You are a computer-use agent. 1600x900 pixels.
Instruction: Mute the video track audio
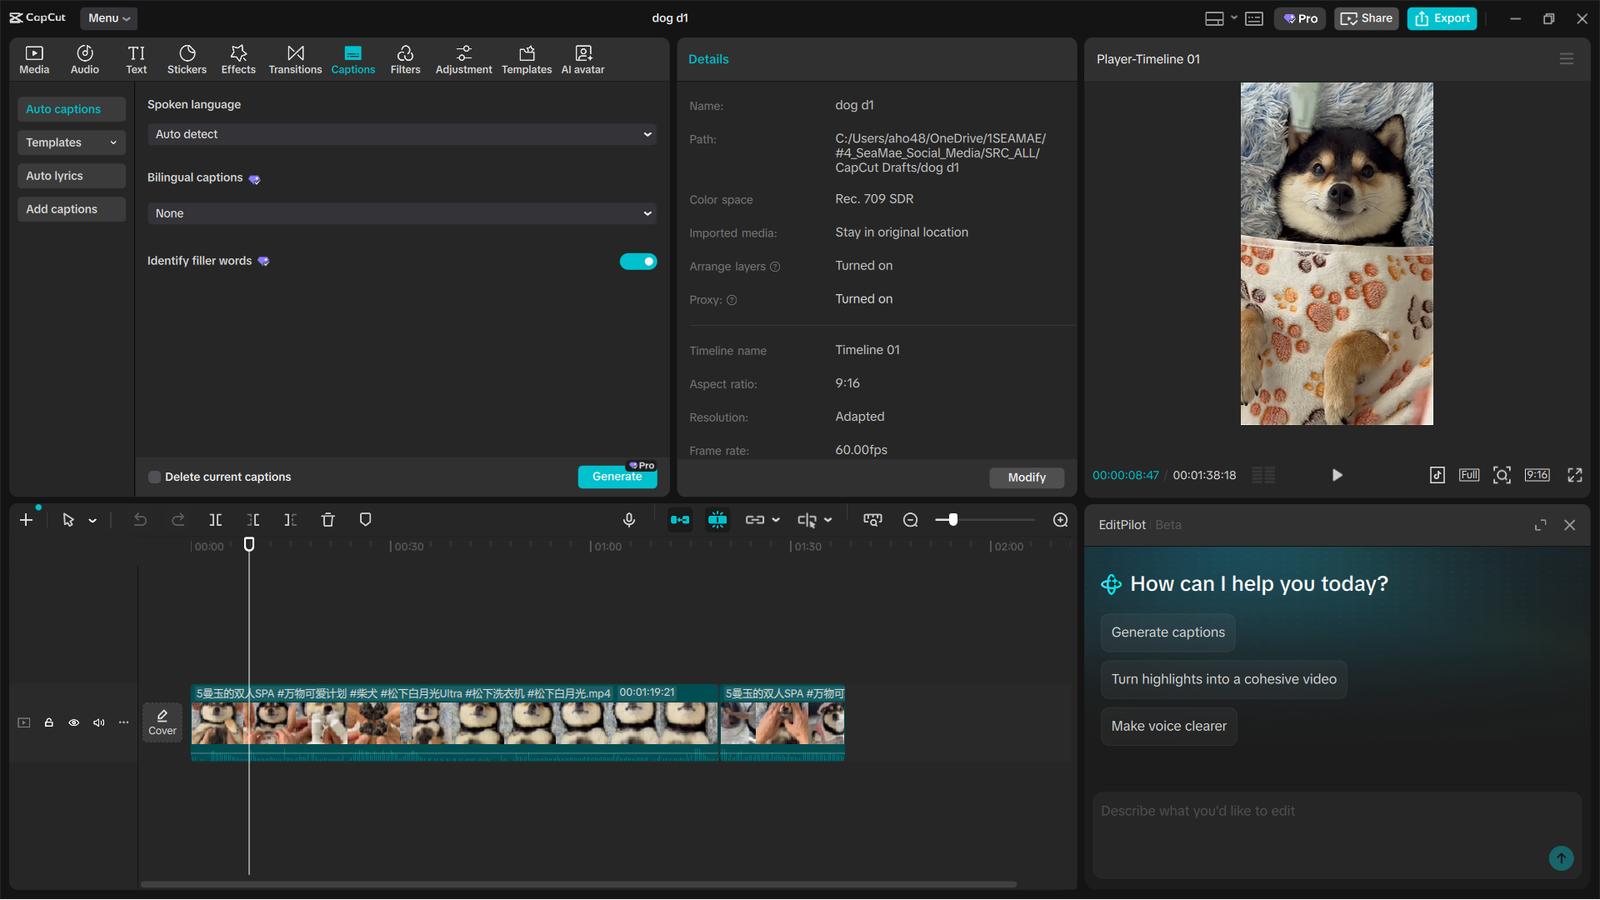click(98, 722)
